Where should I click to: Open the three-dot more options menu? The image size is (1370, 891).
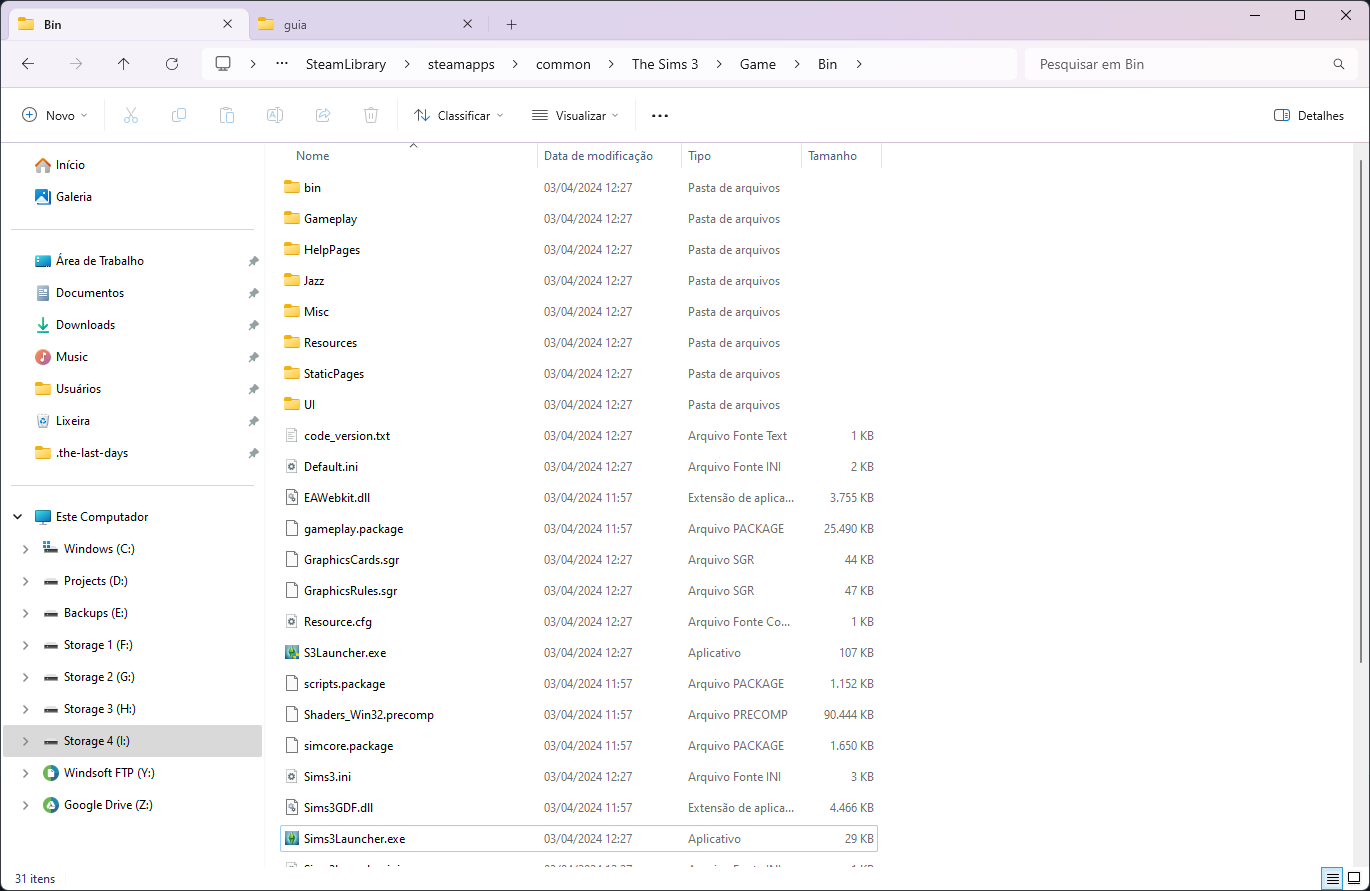coord(660,115)
